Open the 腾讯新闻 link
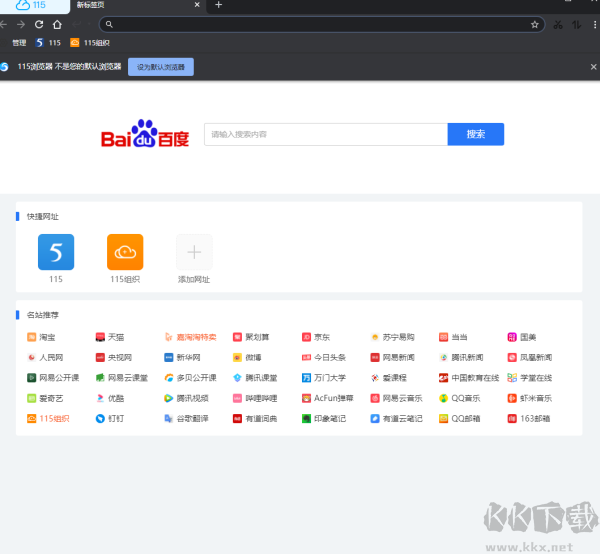 point(461,357)
